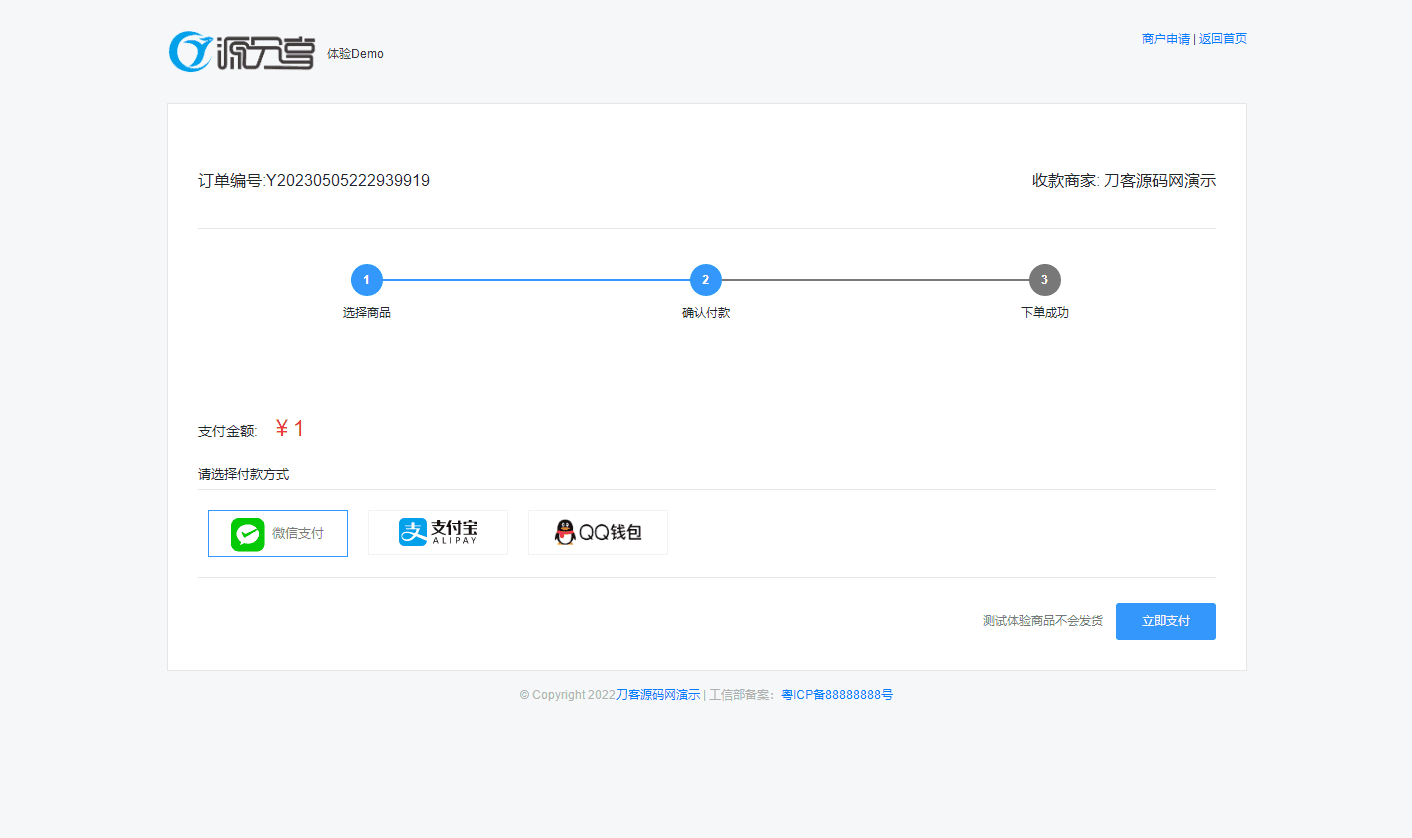The width and height of the screenshot is (1412, 838).
Task: Open the 粤ICP备88888888号 filing link
Action: [x=837, y=695]
